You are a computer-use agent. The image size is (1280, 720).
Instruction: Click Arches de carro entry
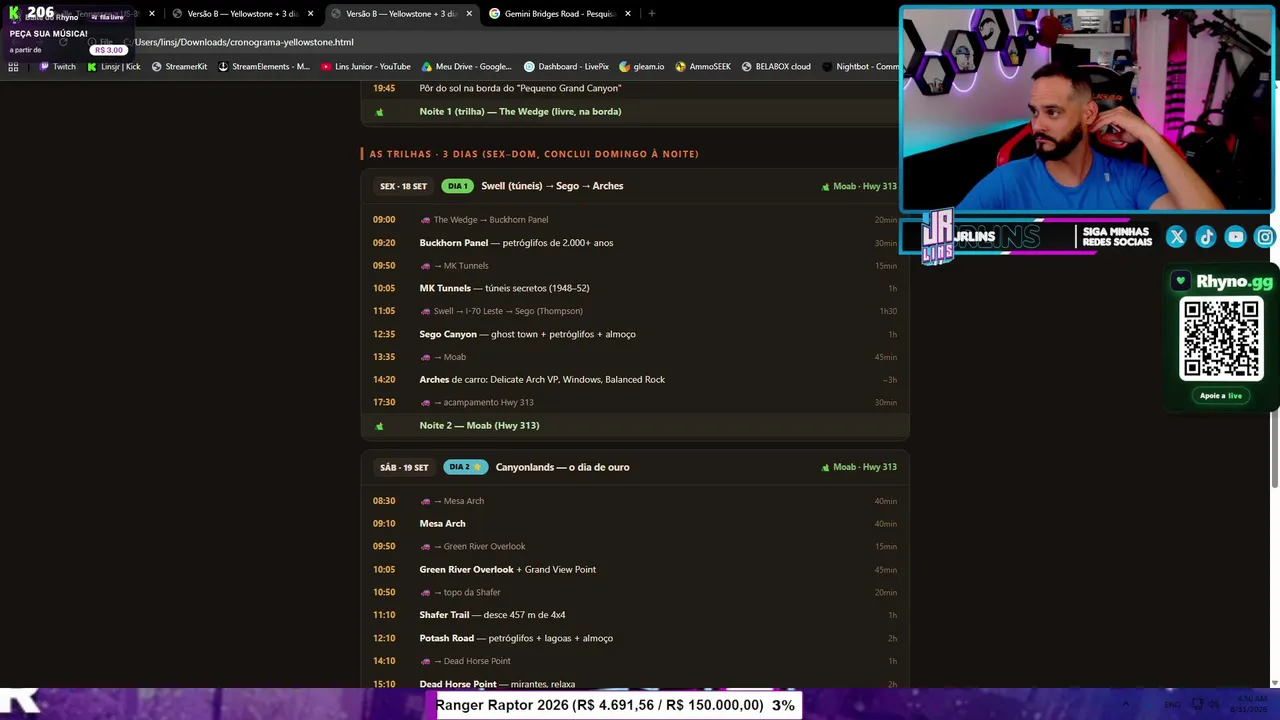click(542, 380)
